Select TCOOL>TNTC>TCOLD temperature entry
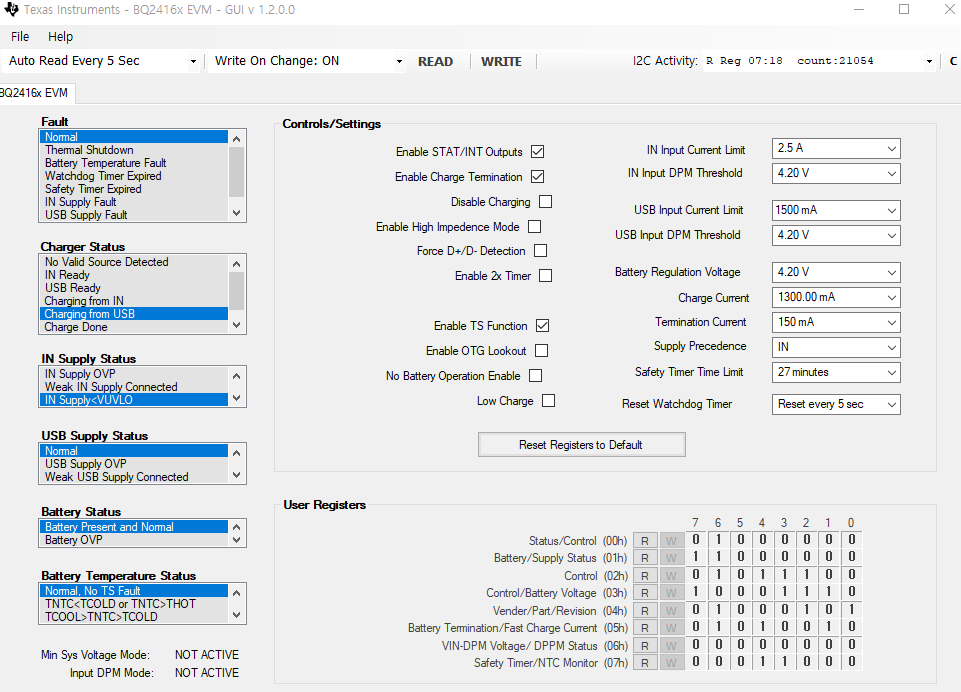This screenshot has height=692, width=961. [x=134, y=617]
